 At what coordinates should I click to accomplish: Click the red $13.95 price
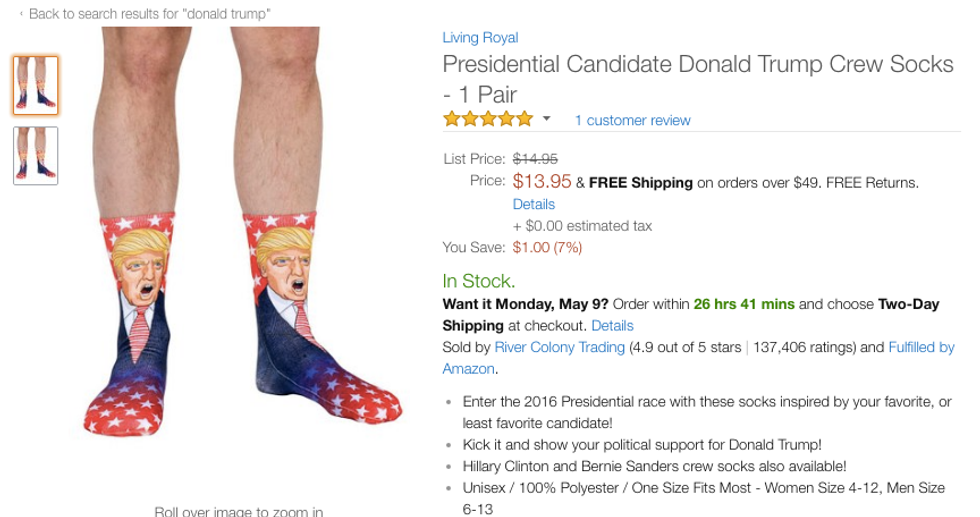(542, 182)
